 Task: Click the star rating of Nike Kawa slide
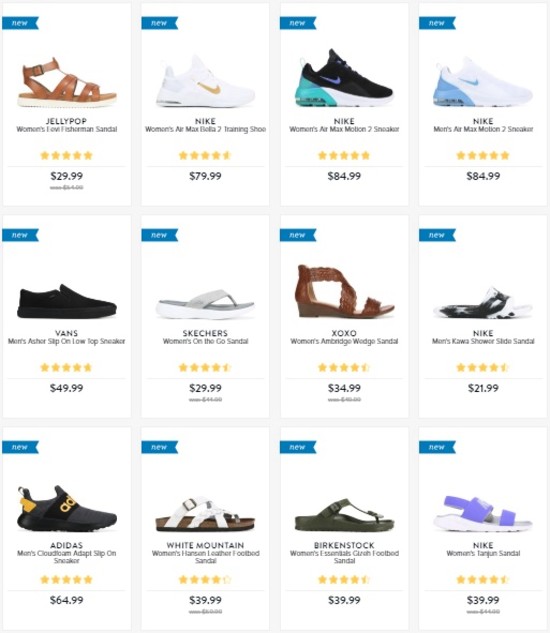[483, 367]
